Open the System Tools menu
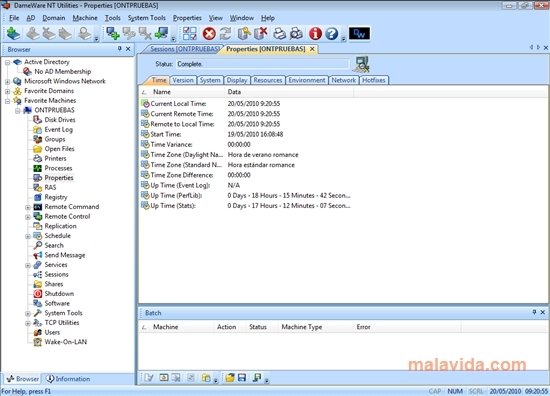 coord(146,18)
